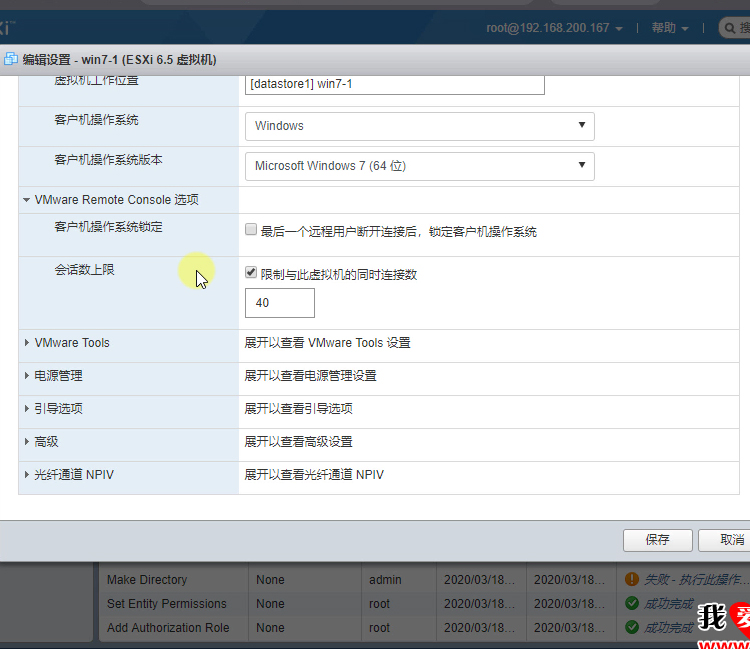Expand the 高级 section

click(x=27, y=442)
